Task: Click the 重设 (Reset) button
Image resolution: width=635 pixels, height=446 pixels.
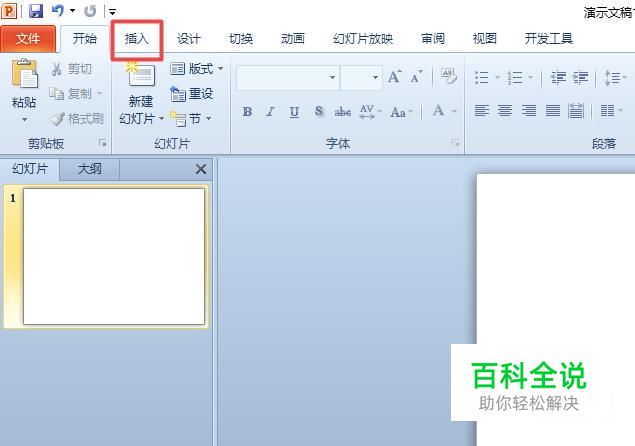Action: click(x=192, y=94)
